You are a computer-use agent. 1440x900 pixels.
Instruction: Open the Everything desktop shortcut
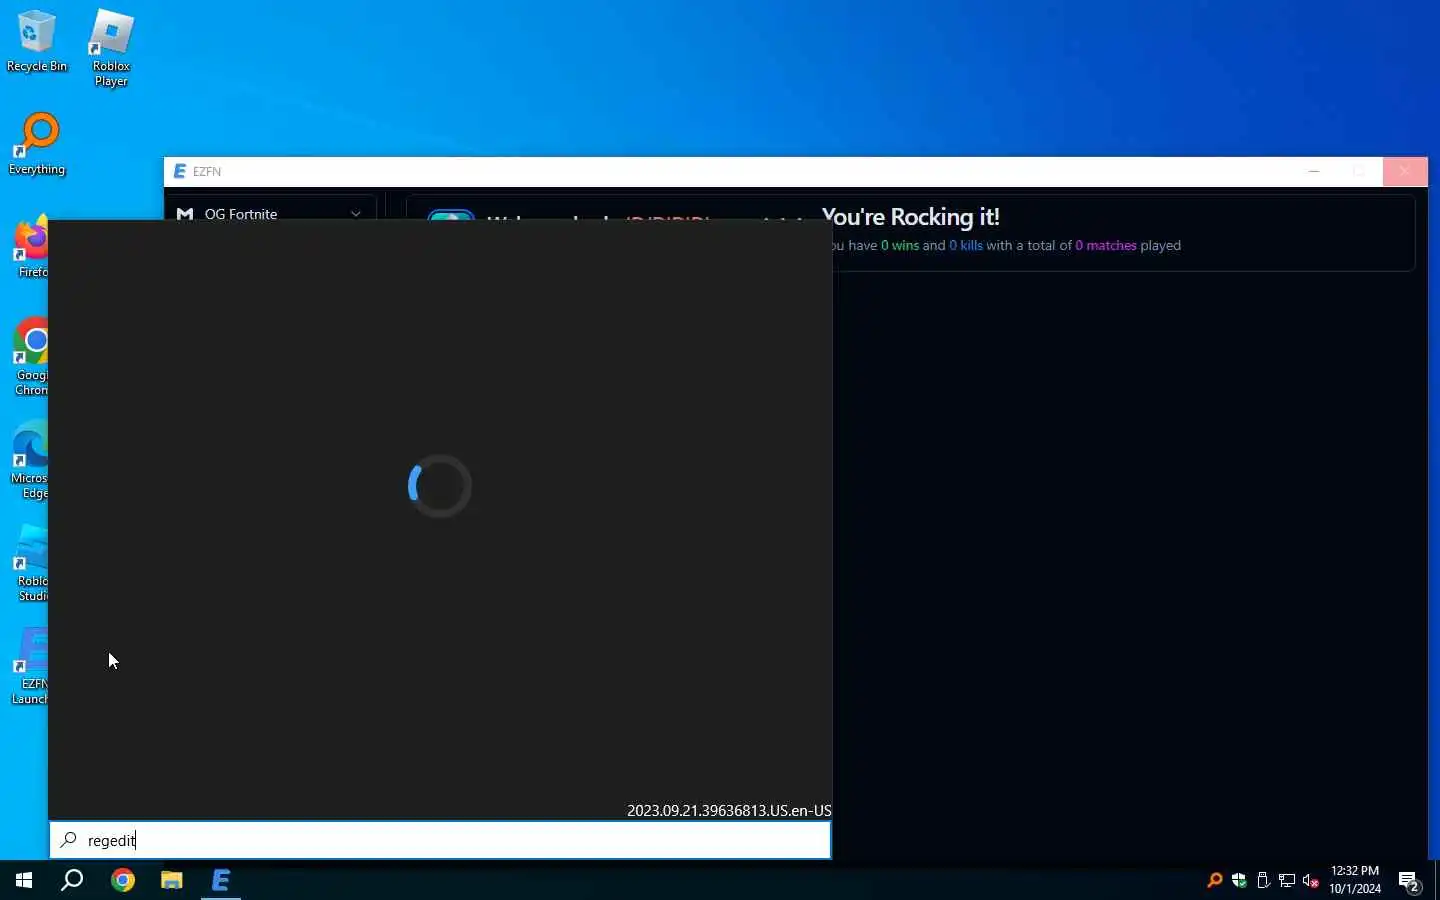click(x=37, y=145)
